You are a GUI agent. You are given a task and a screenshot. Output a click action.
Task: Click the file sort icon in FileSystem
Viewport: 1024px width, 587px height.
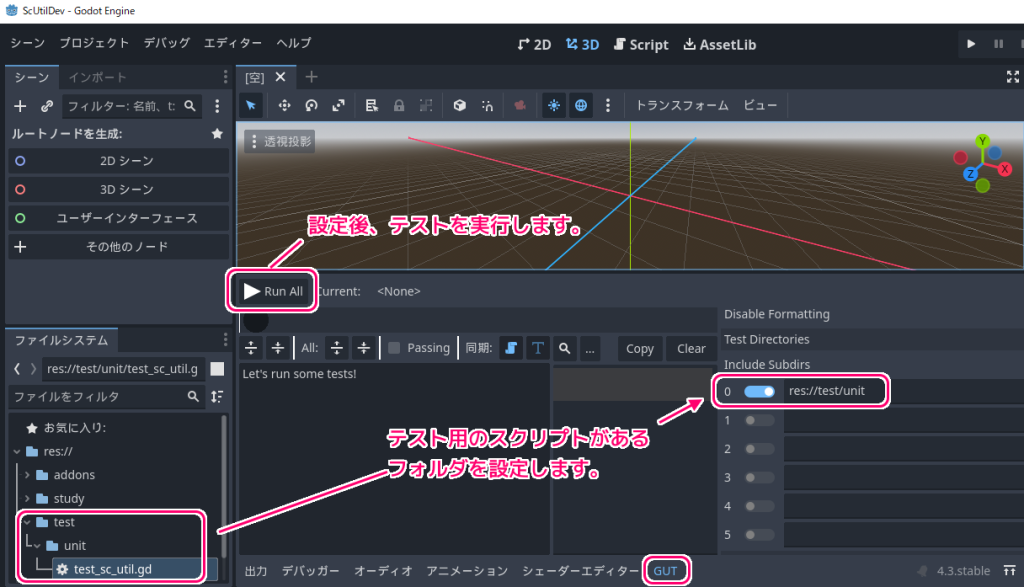217,396
